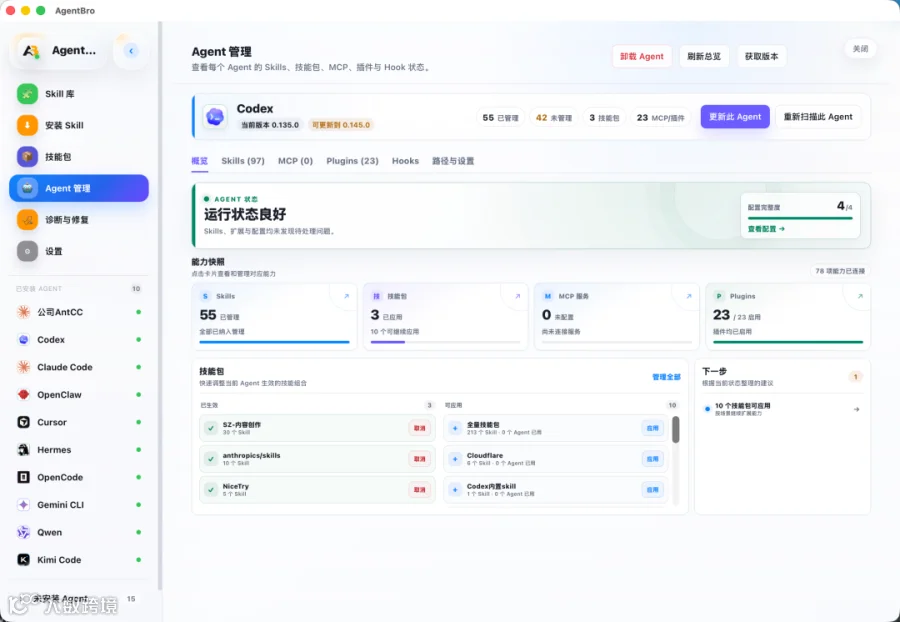Cancel the NiceTry skill pack
This screenshot has width=900, height=622.
420,490
